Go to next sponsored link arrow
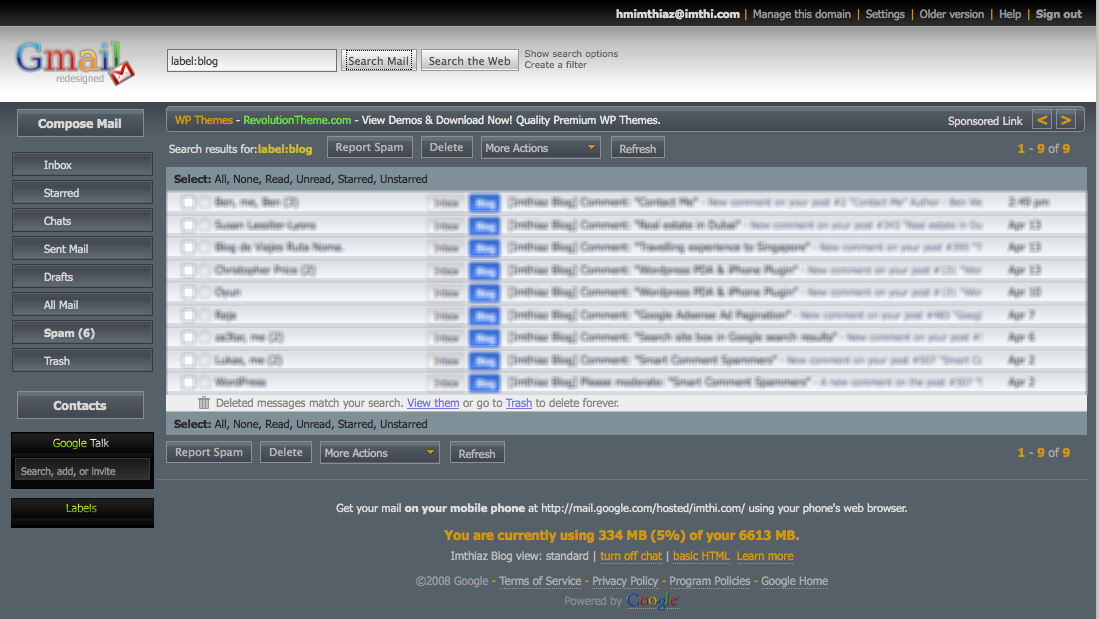Viewport: 1099px width, 619px height. 1065,120
